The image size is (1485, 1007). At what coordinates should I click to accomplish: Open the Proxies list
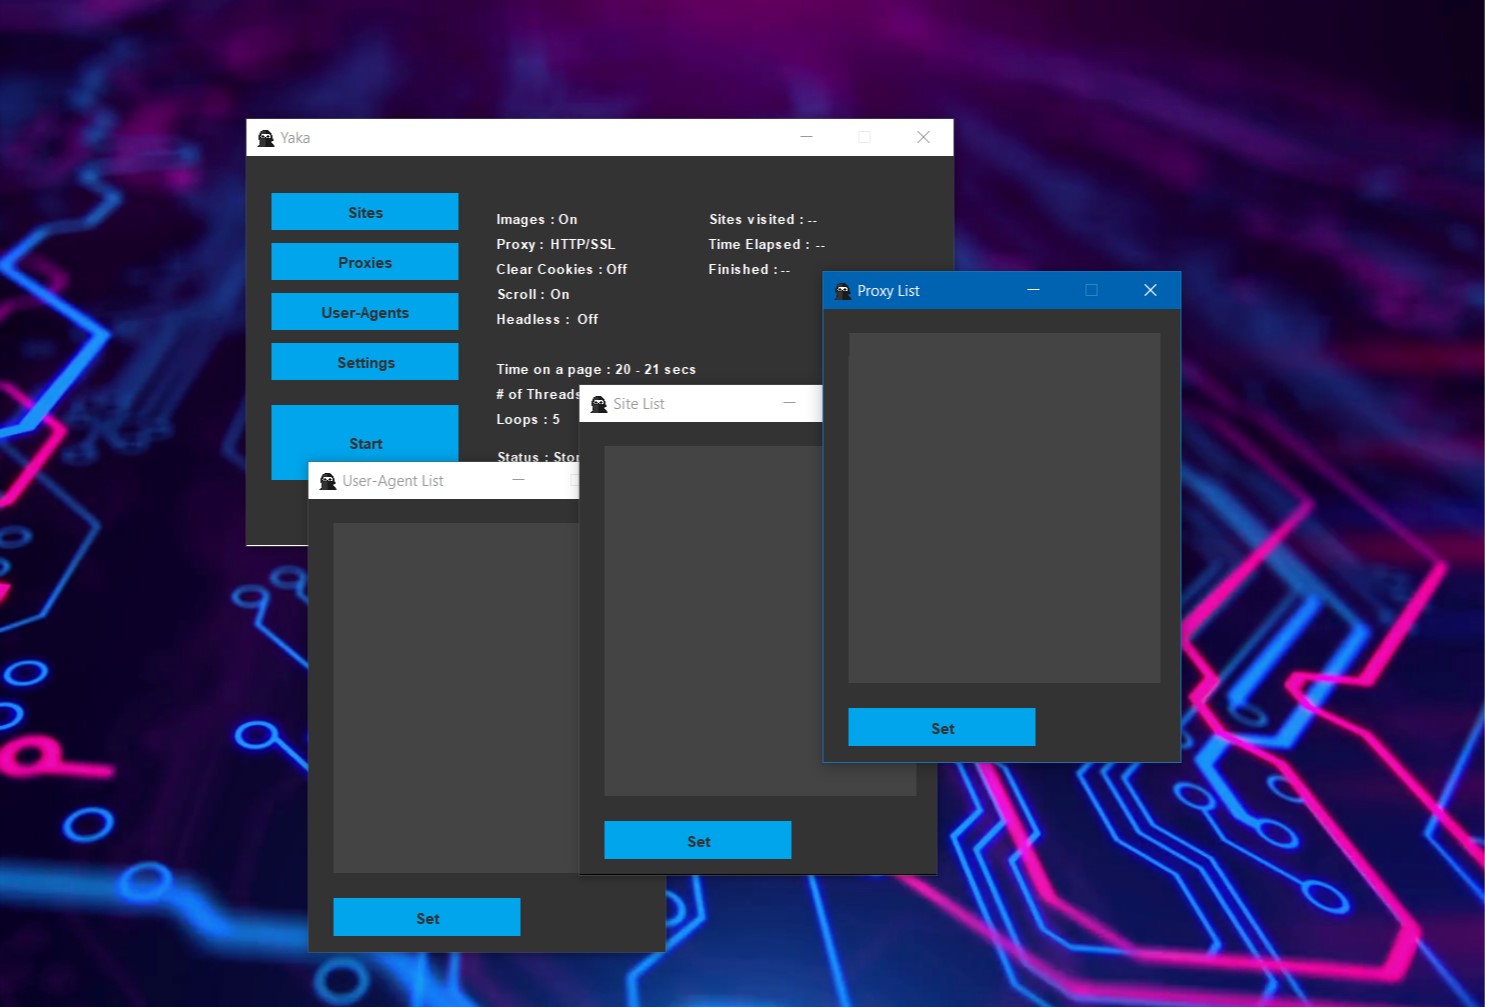(365, 262)
